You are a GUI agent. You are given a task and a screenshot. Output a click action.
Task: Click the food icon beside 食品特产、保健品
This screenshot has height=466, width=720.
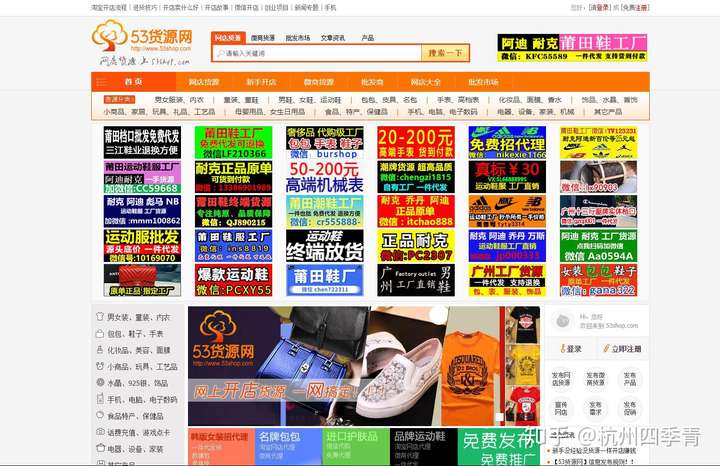click(100, 415)
